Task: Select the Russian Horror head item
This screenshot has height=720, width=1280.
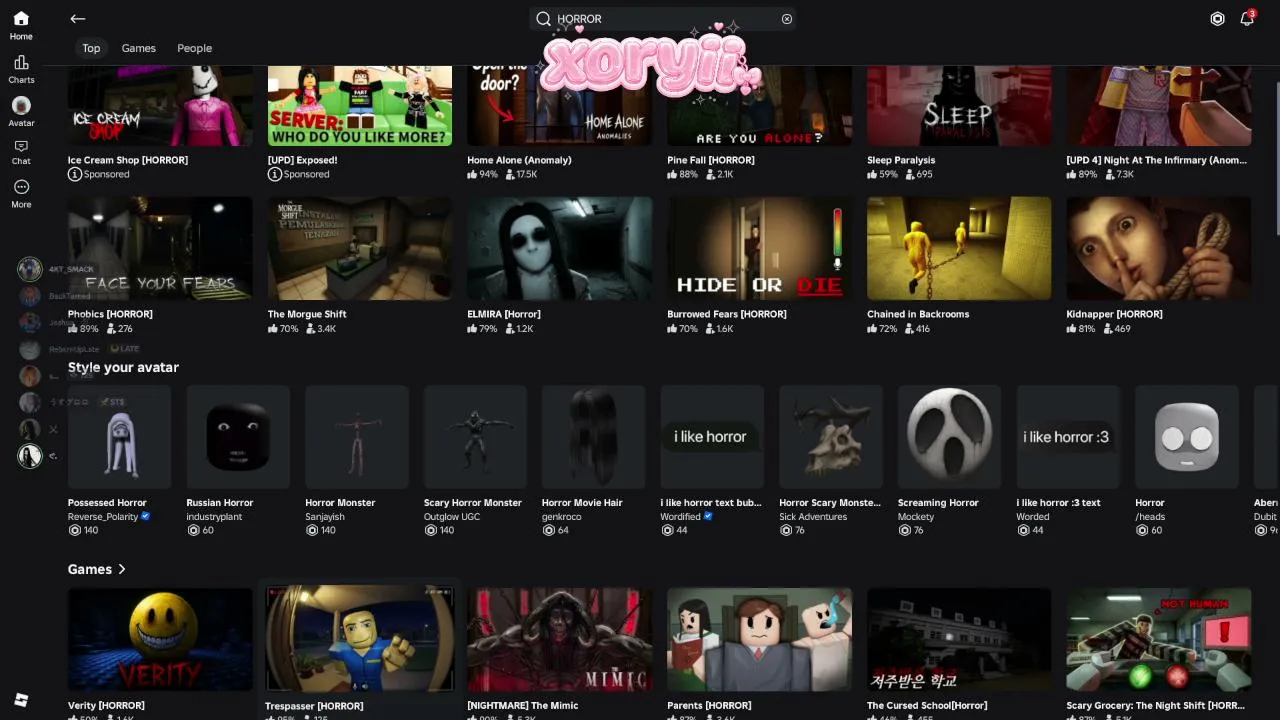Action: 238,437
